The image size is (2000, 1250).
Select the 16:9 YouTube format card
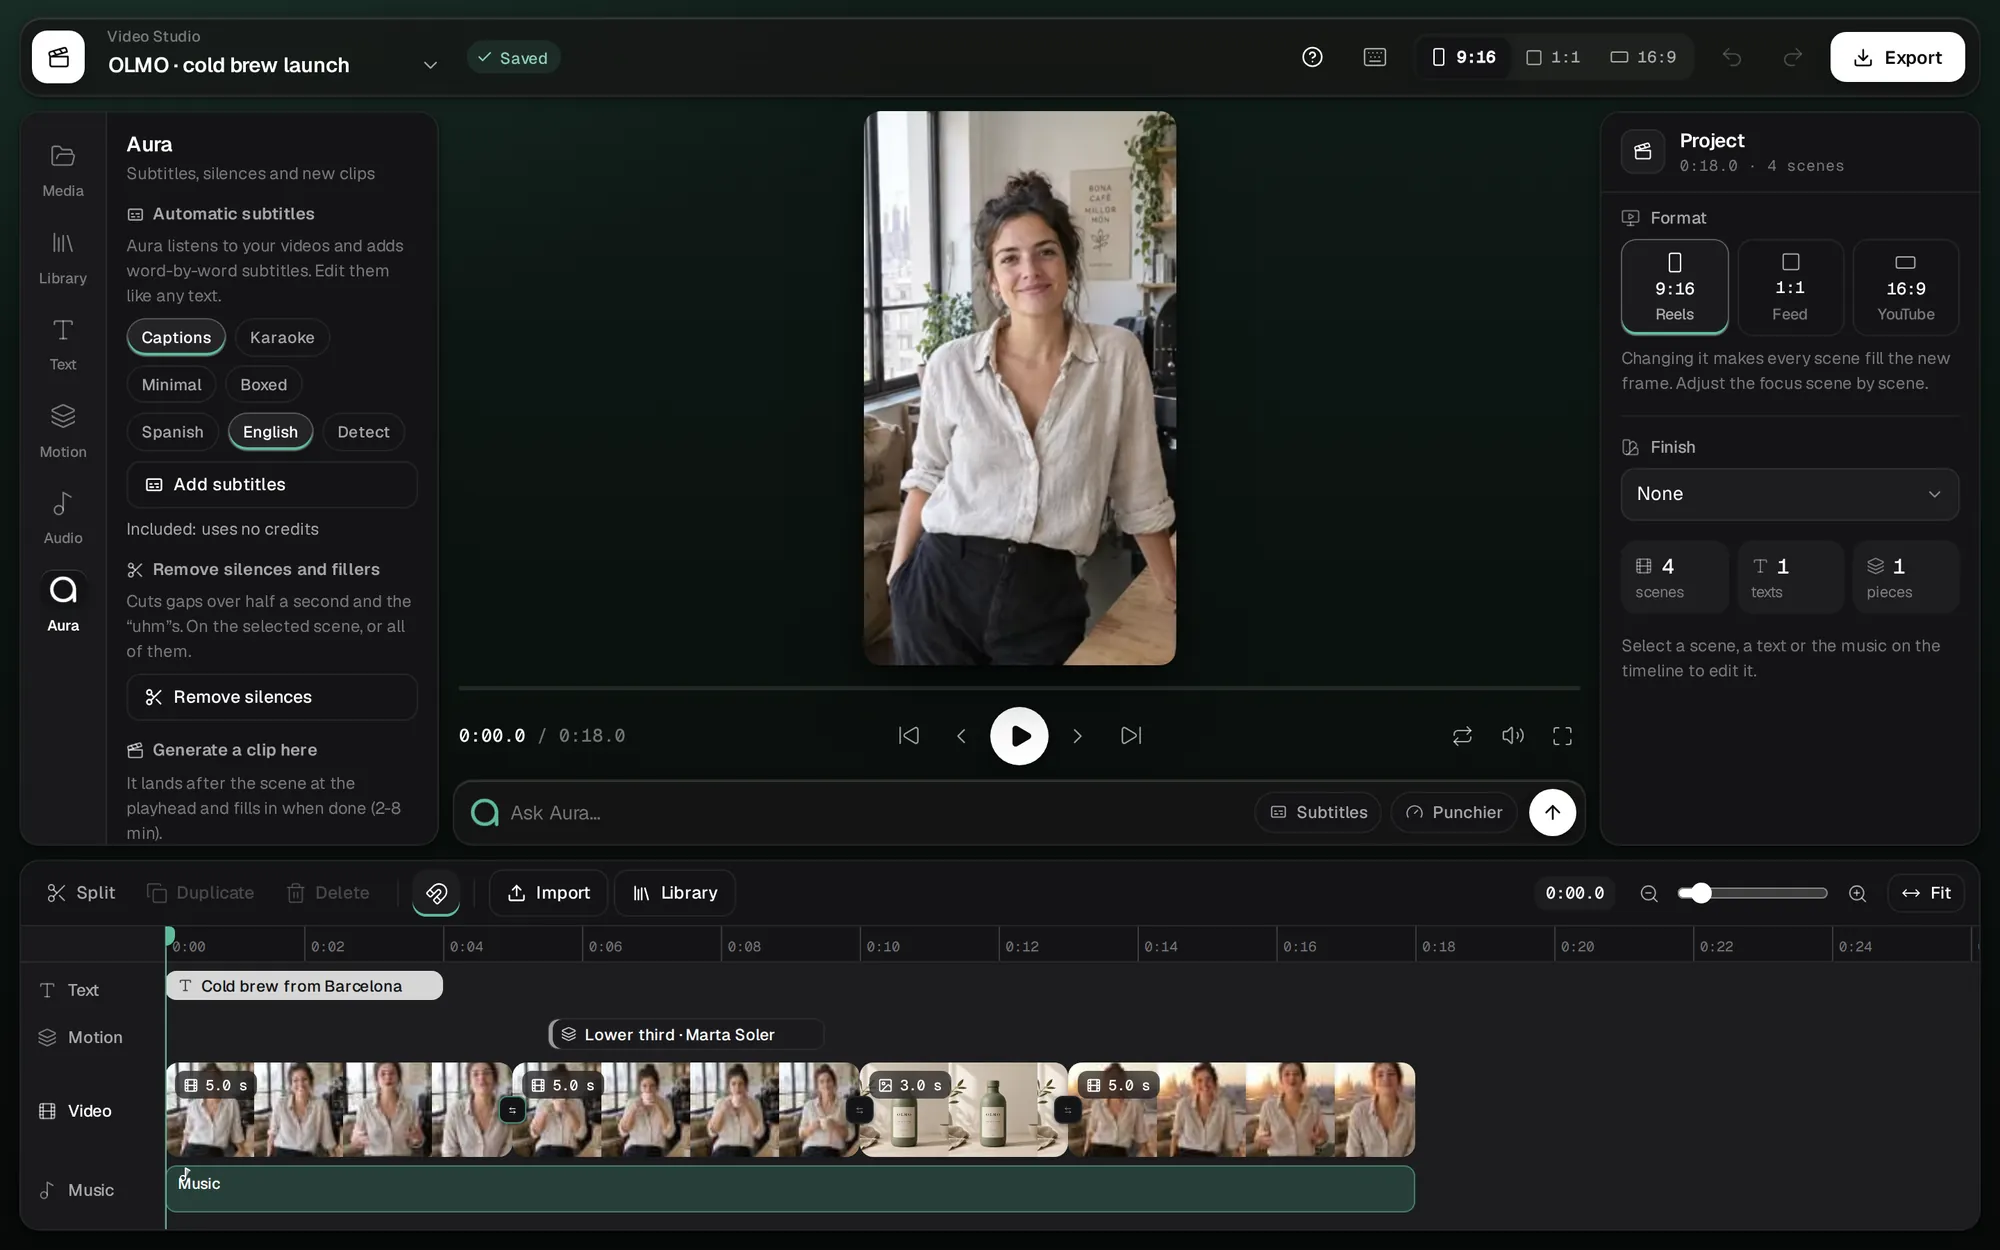click(x=1905, y=287)
